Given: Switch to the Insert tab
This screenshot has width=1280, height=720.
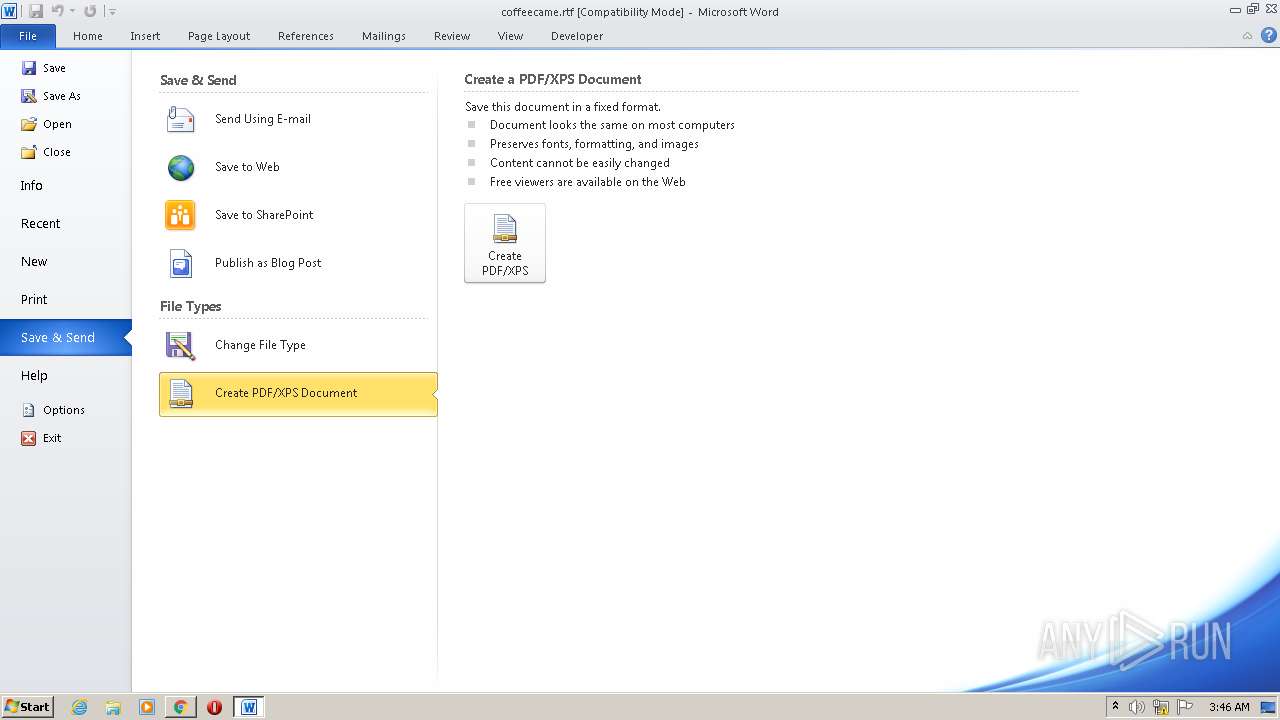Looking at the screenshot, I should point(145,36).
